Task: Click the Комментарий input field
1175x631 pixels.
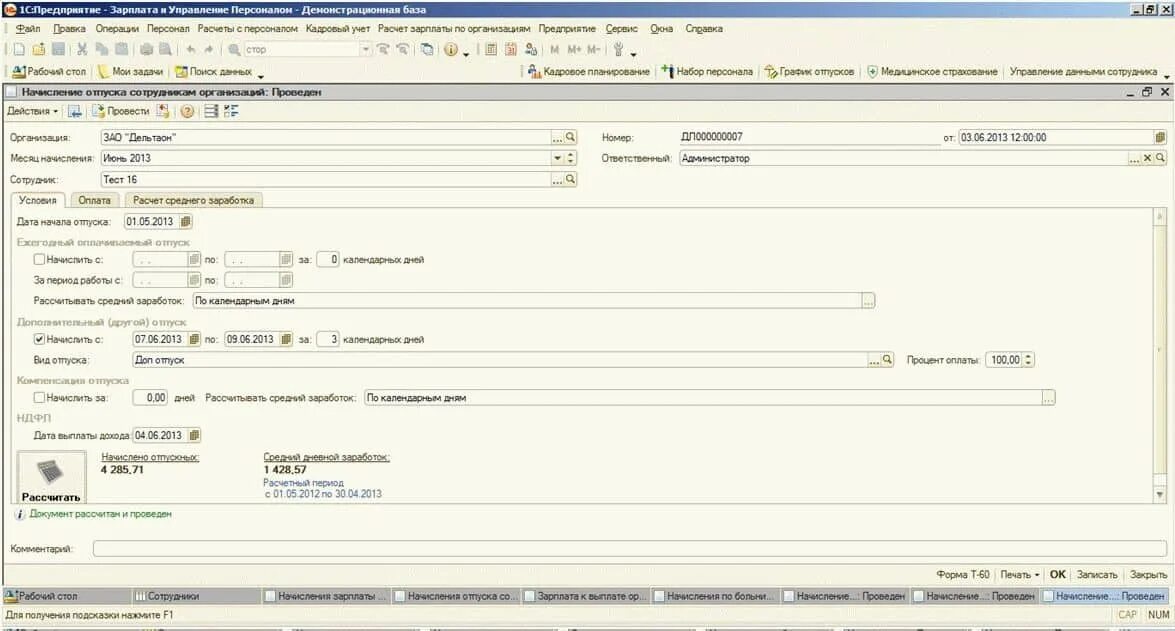Action: (629, 549)
